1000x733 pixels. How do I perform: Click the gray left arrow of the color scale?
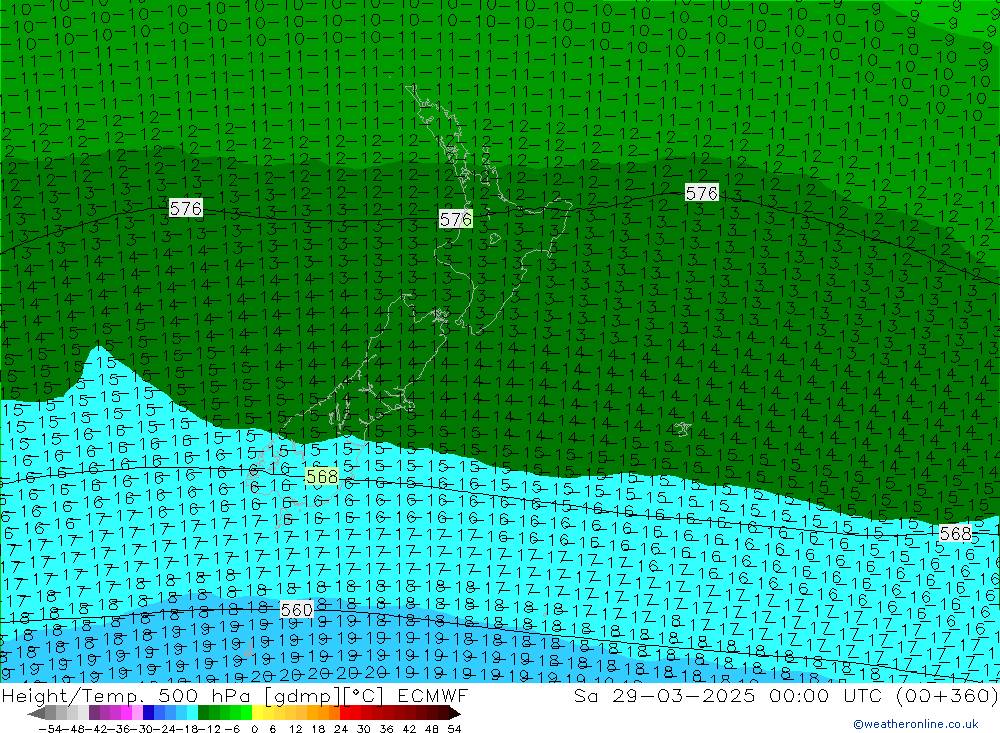pos(37,713)
